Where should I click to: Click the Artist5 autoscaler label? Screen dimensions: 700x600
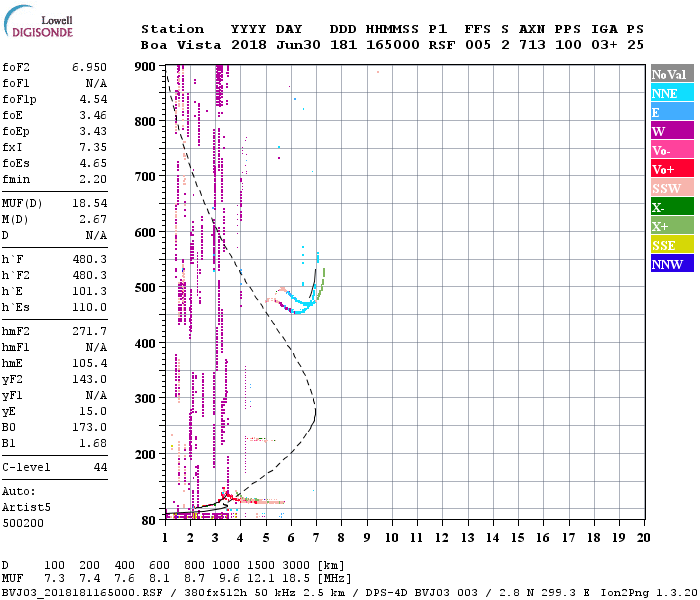[26, 508]
